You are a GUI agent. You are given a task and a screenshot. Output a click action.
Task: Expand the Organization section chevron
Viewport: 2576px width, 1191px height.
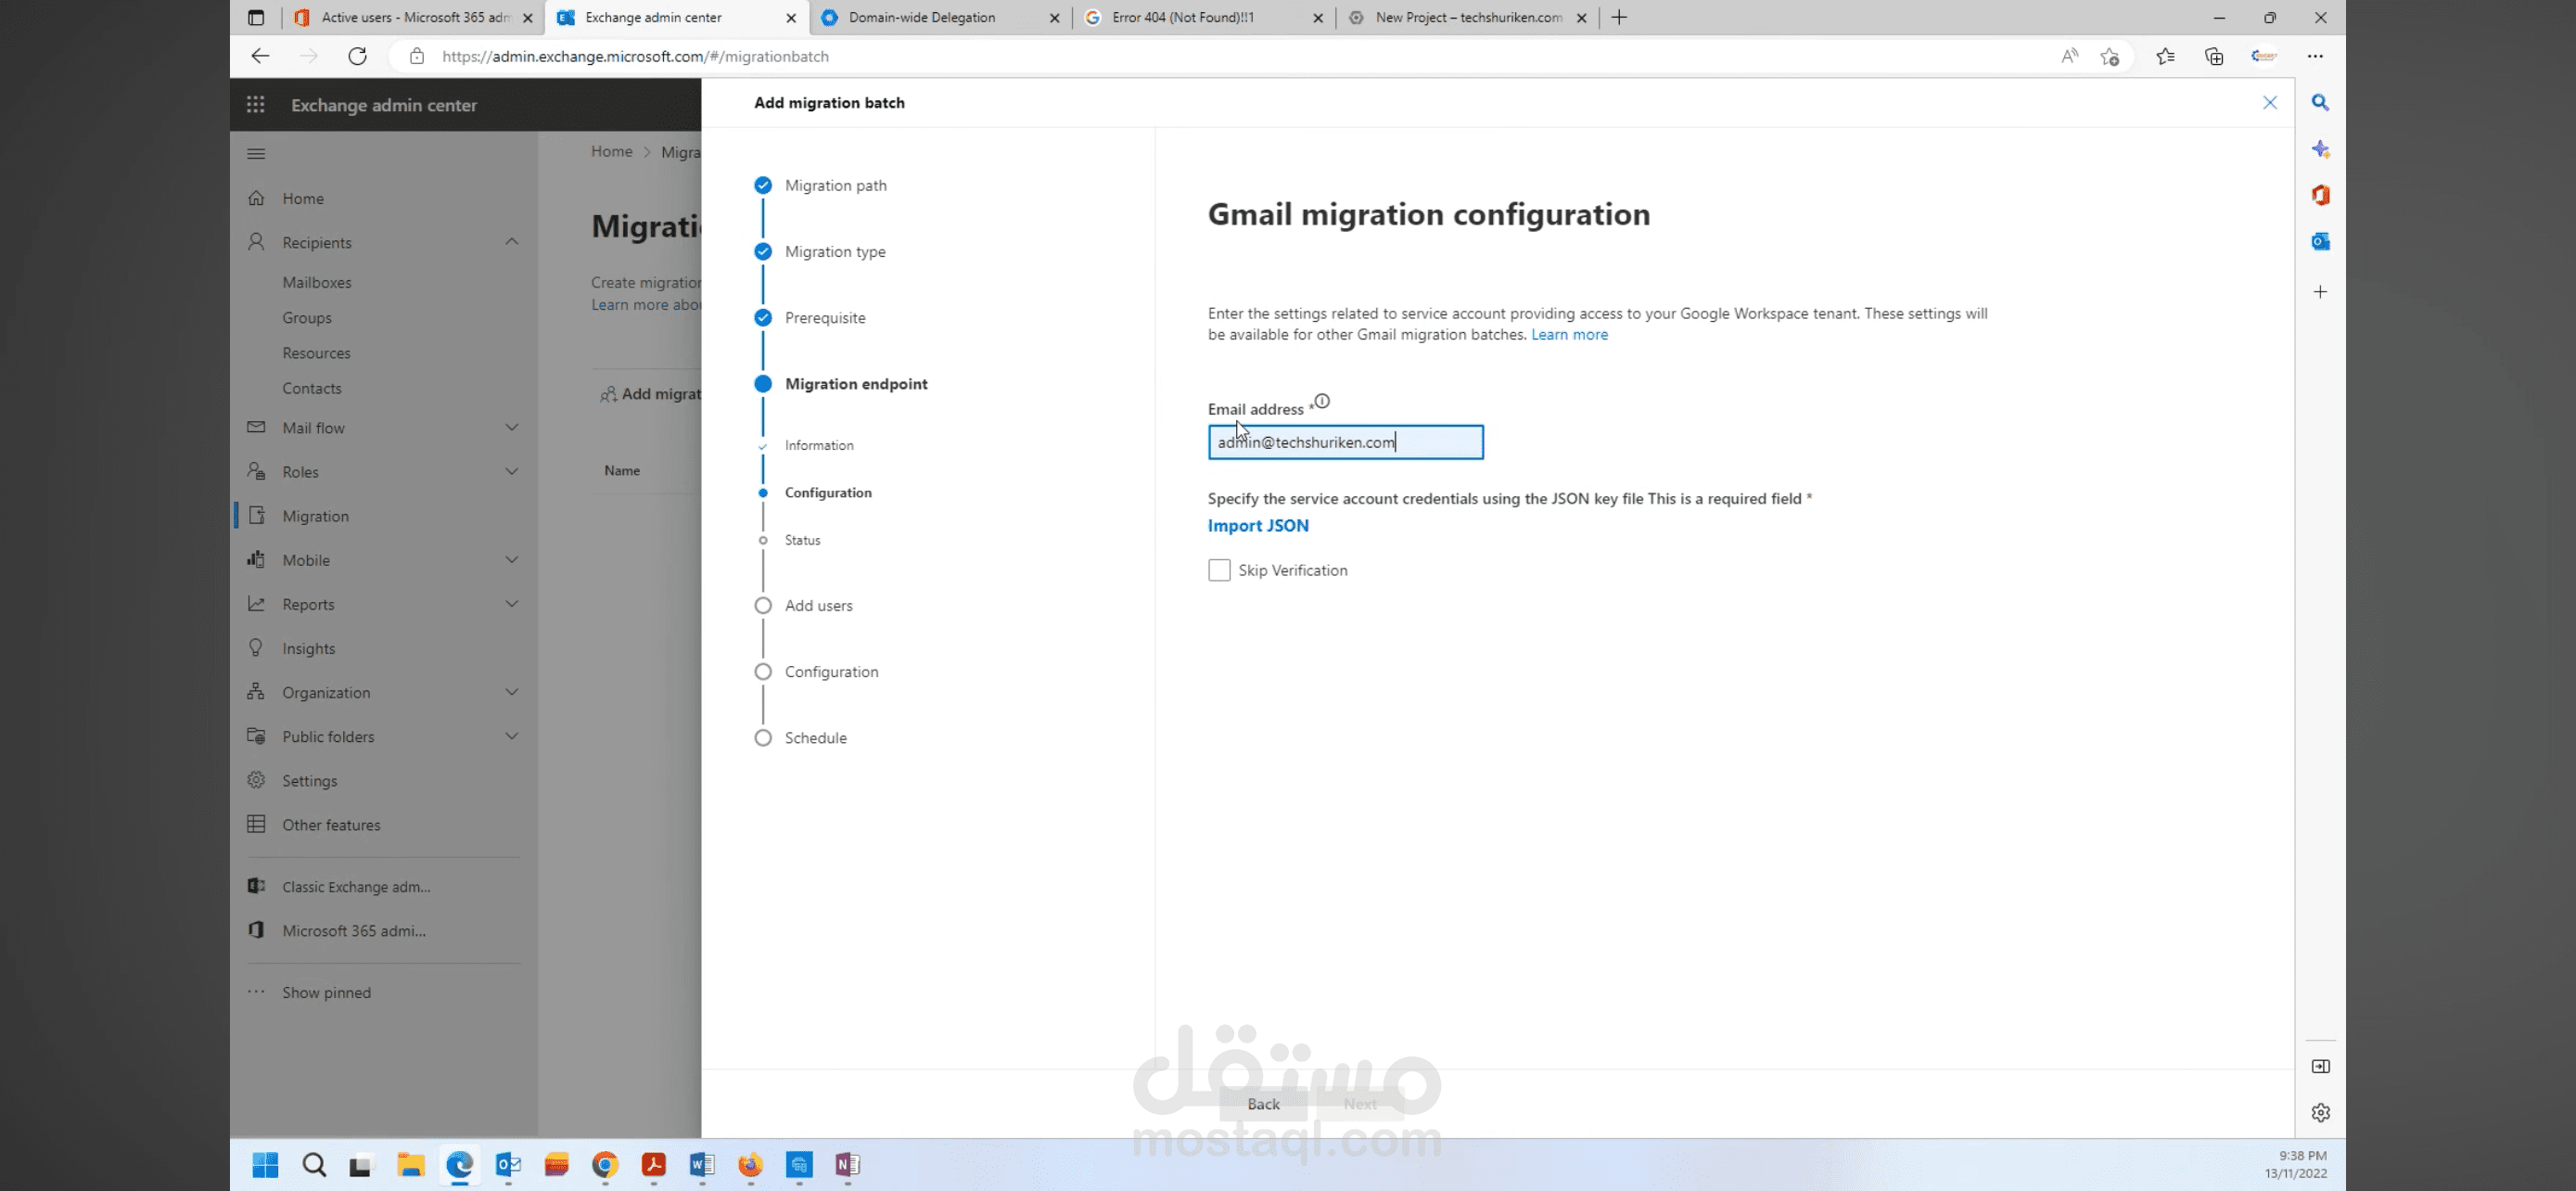512,692
